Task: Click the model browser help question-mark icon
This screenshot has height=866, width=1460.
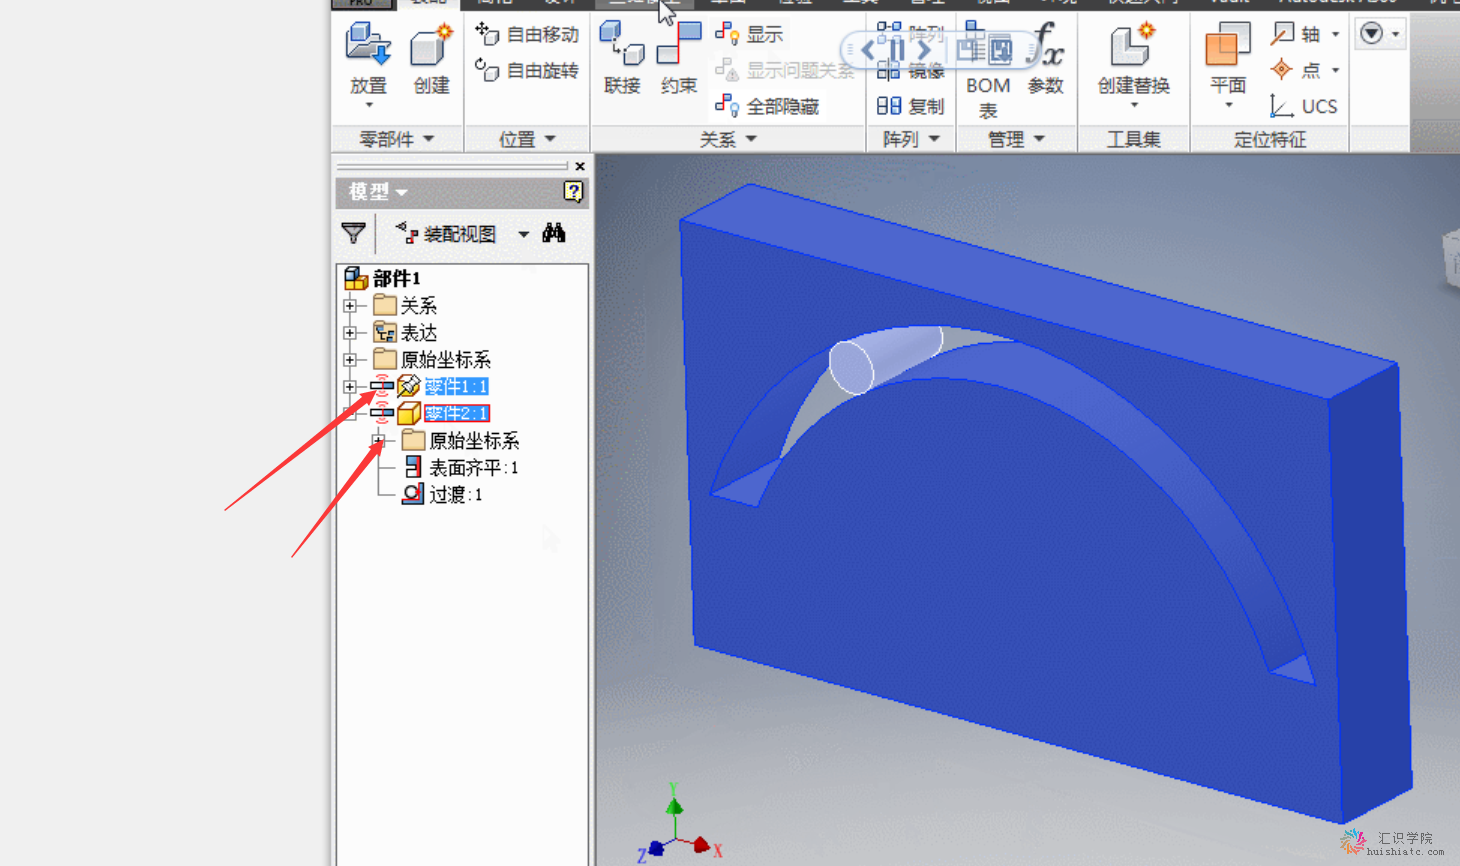Action: click(573, 191)
